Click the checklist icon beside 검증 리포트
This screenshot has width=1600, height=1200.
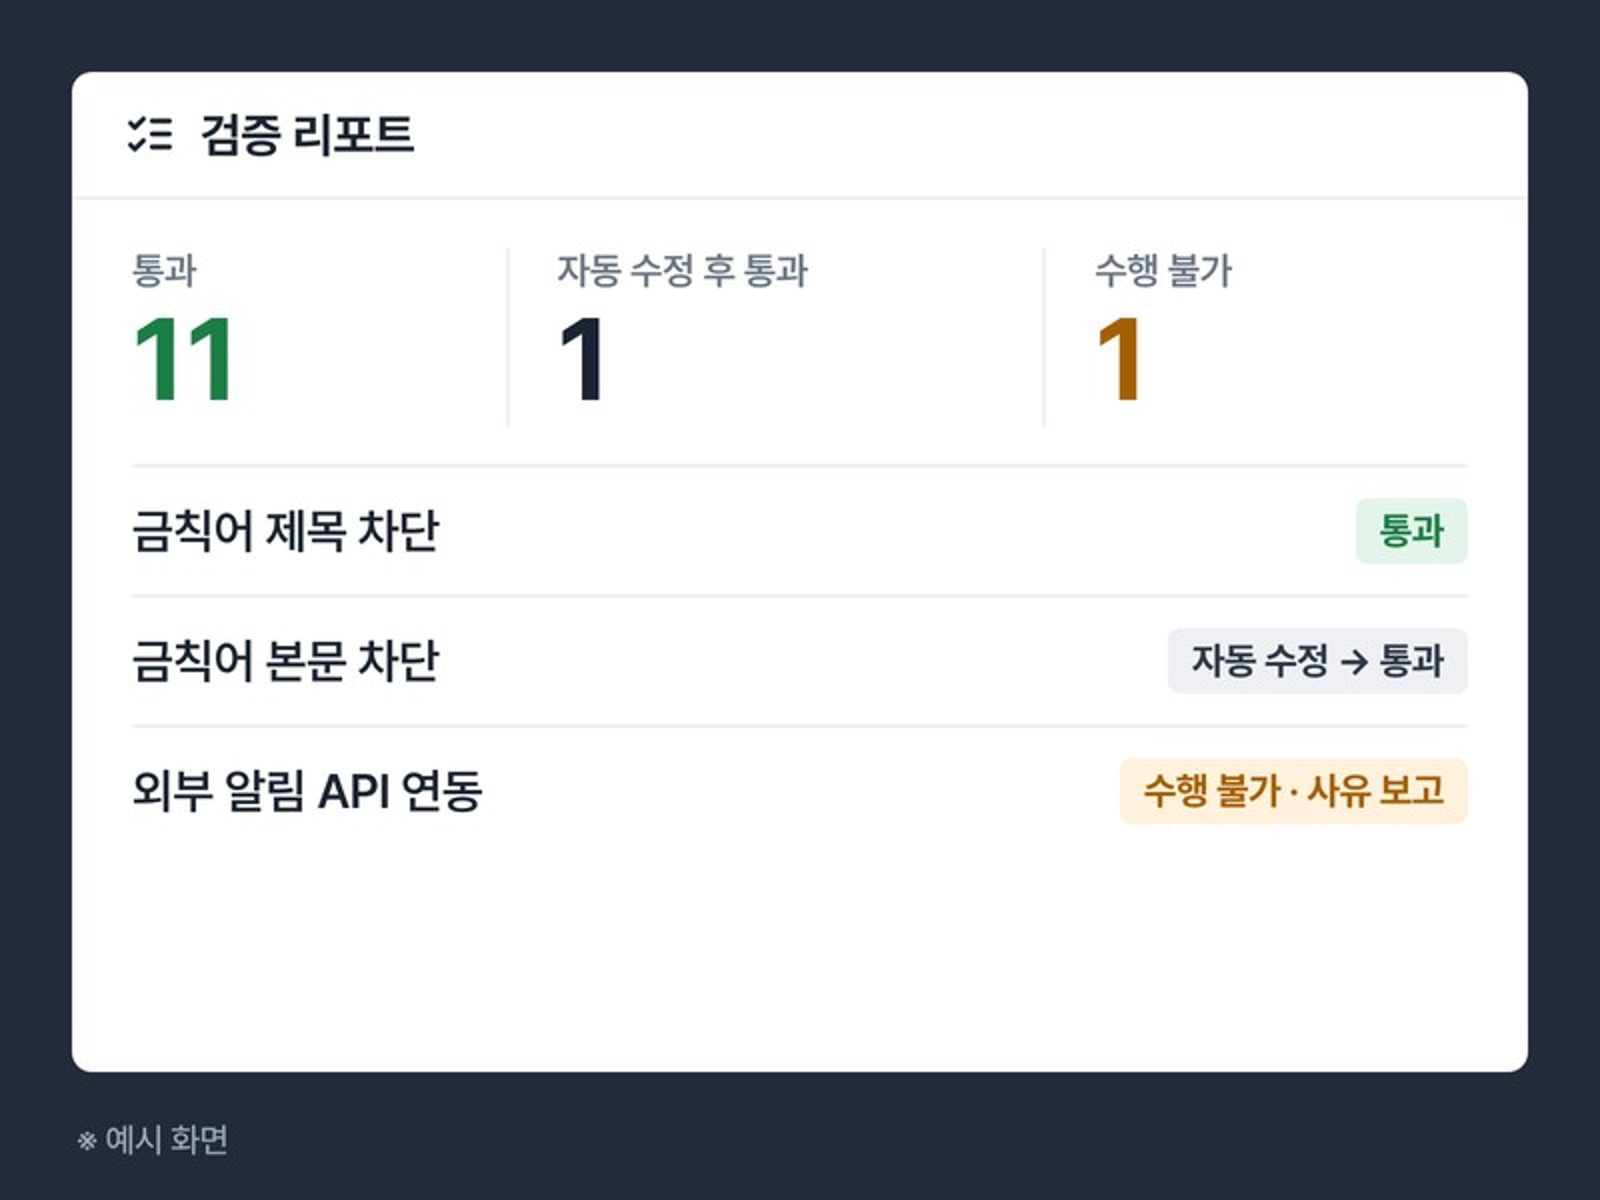point(150,134)
